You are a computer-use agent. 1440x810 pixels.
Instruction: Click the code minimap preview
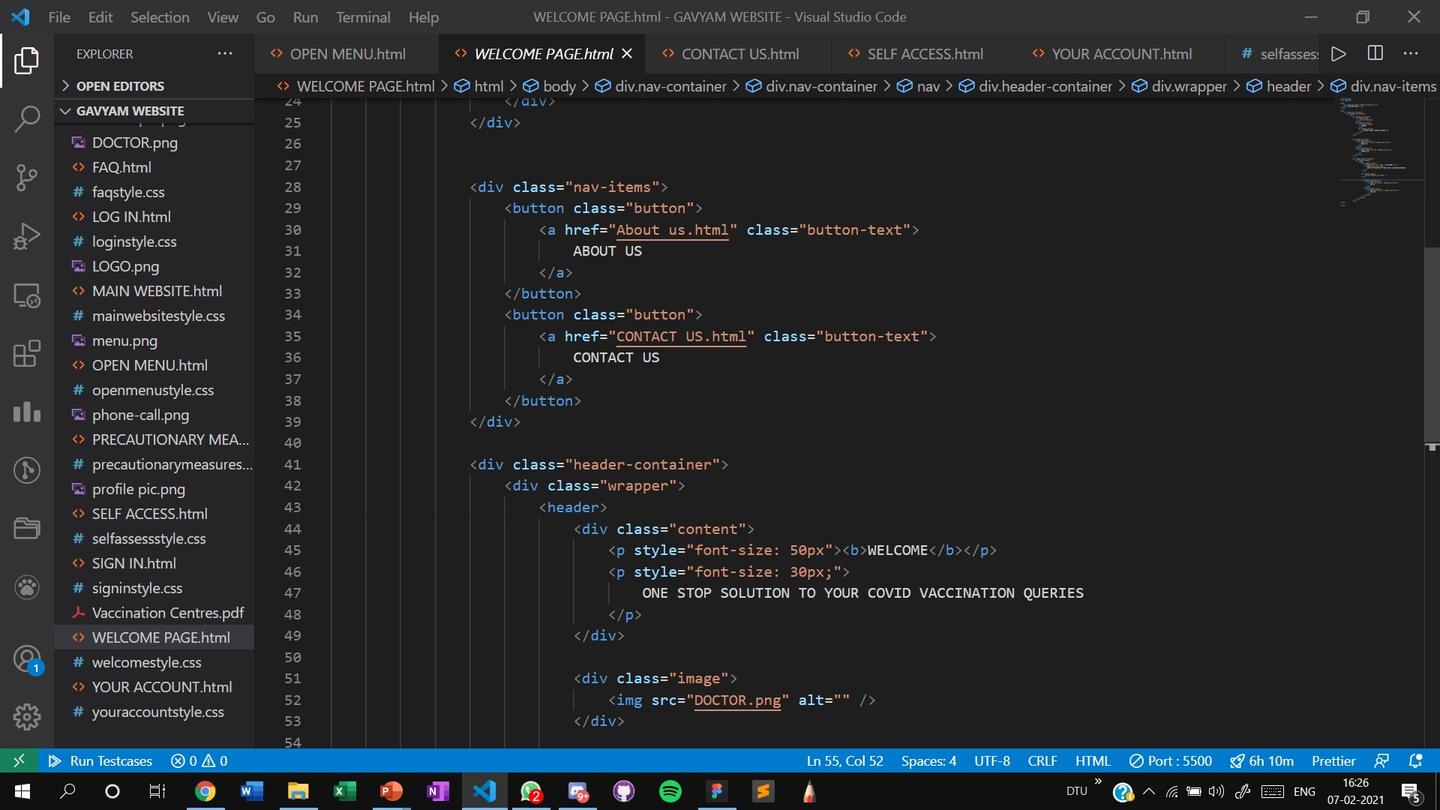(x=1380, y=150)
